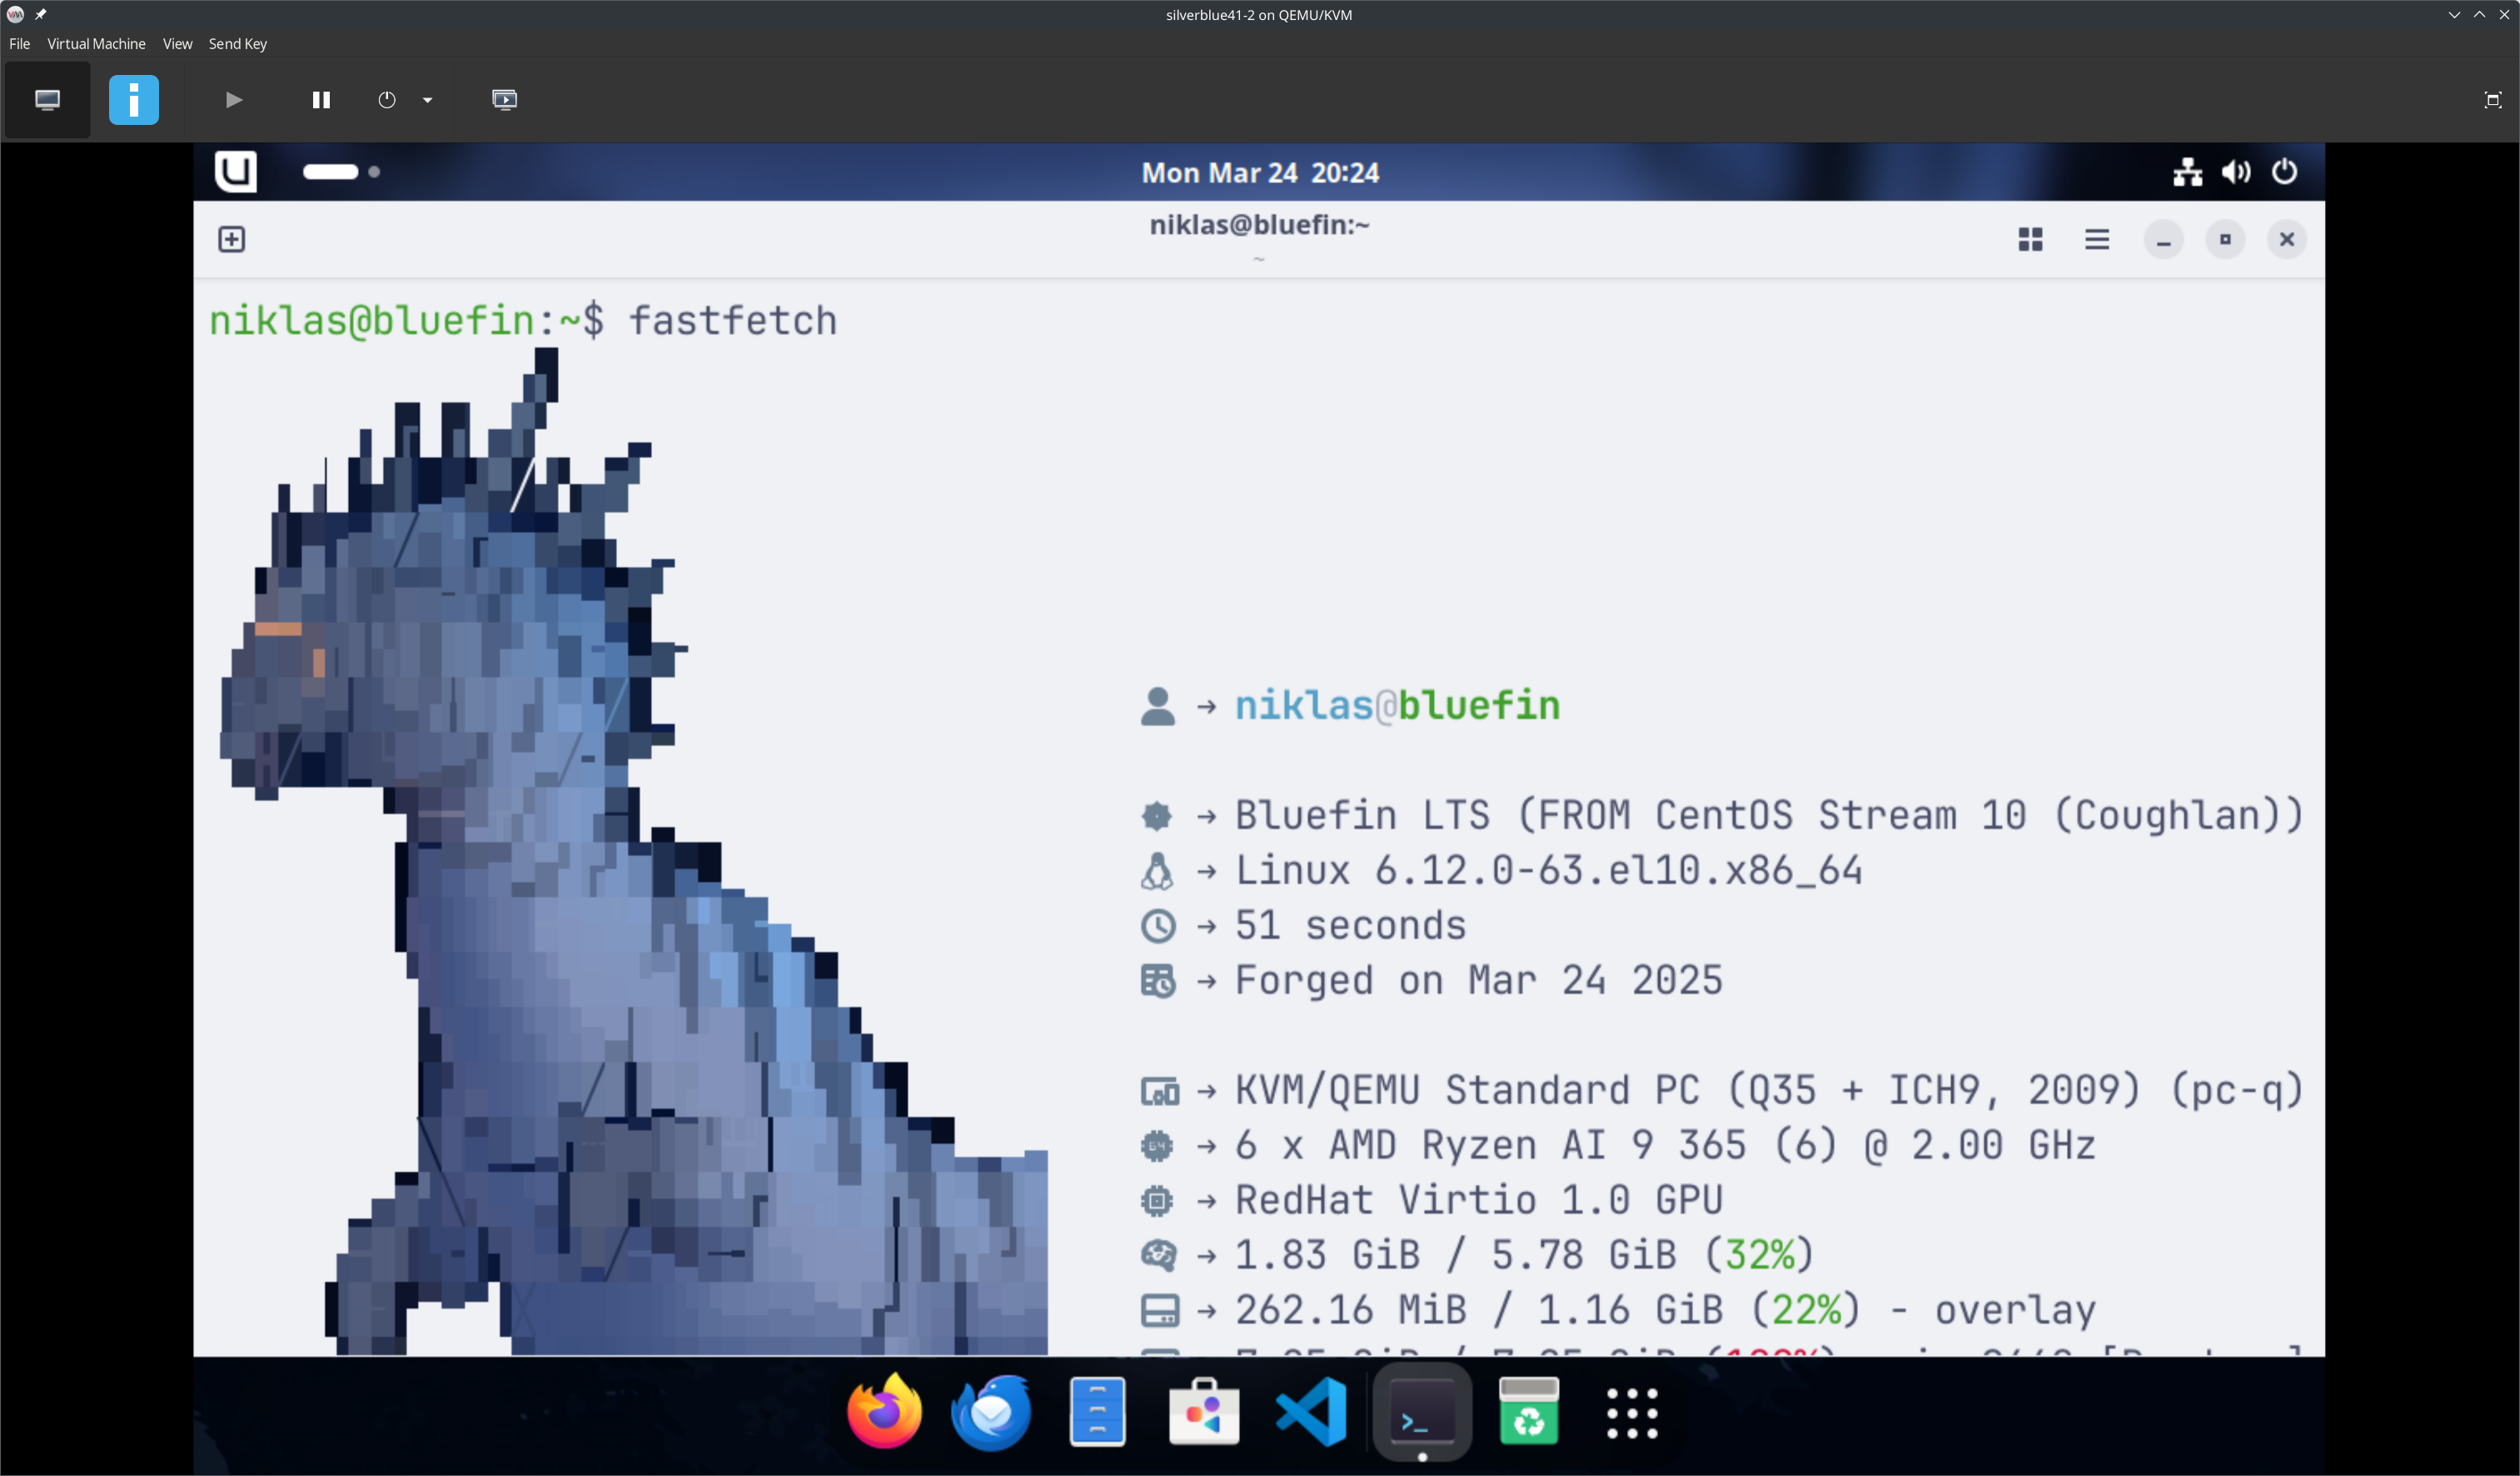Screen dimensions: 2520x1476
Task: Open the GNOME system status menu
Action: [x=2236, y=172]
